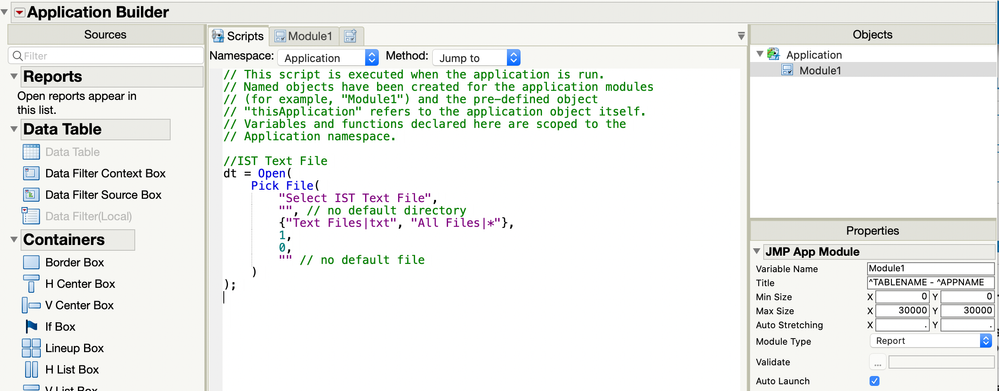999x391 pixels.
Task: Click the Application icon in Objects tree
Action: pos(773,55)
